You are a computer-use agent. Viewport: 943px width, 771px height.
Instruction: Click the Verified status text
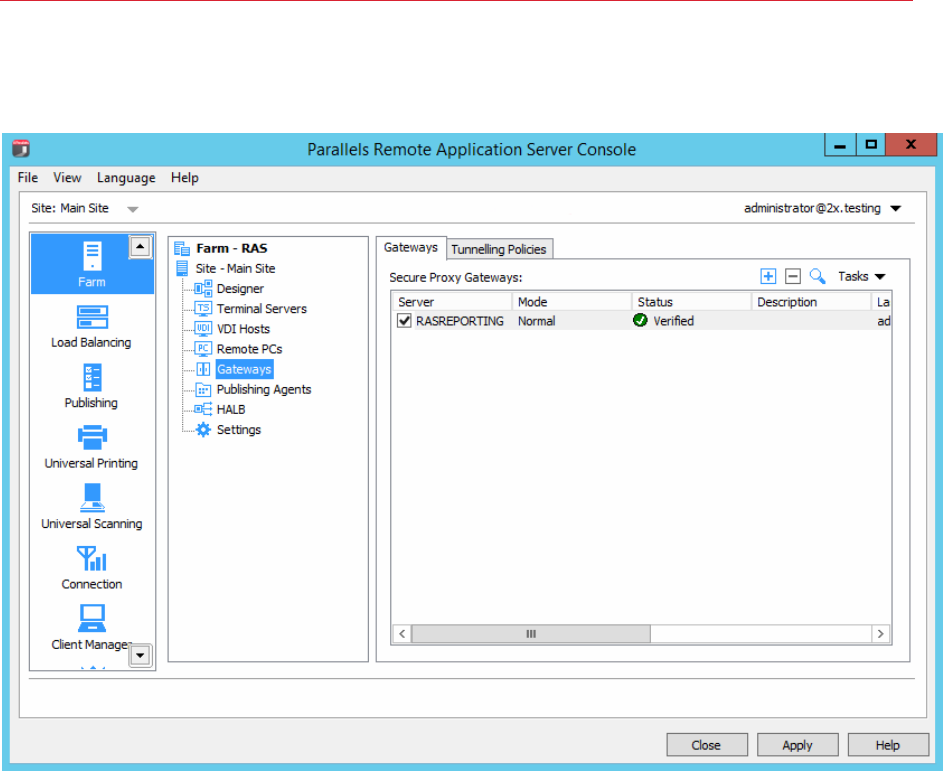tap(674, 321)
